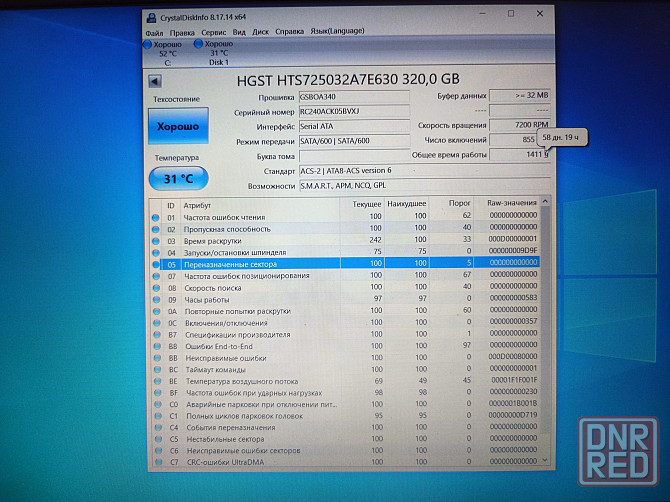This screenshot has width=670, height=502.
Task: Open the Файл menu
Action: pyautogui.click(x=154, y=32)
